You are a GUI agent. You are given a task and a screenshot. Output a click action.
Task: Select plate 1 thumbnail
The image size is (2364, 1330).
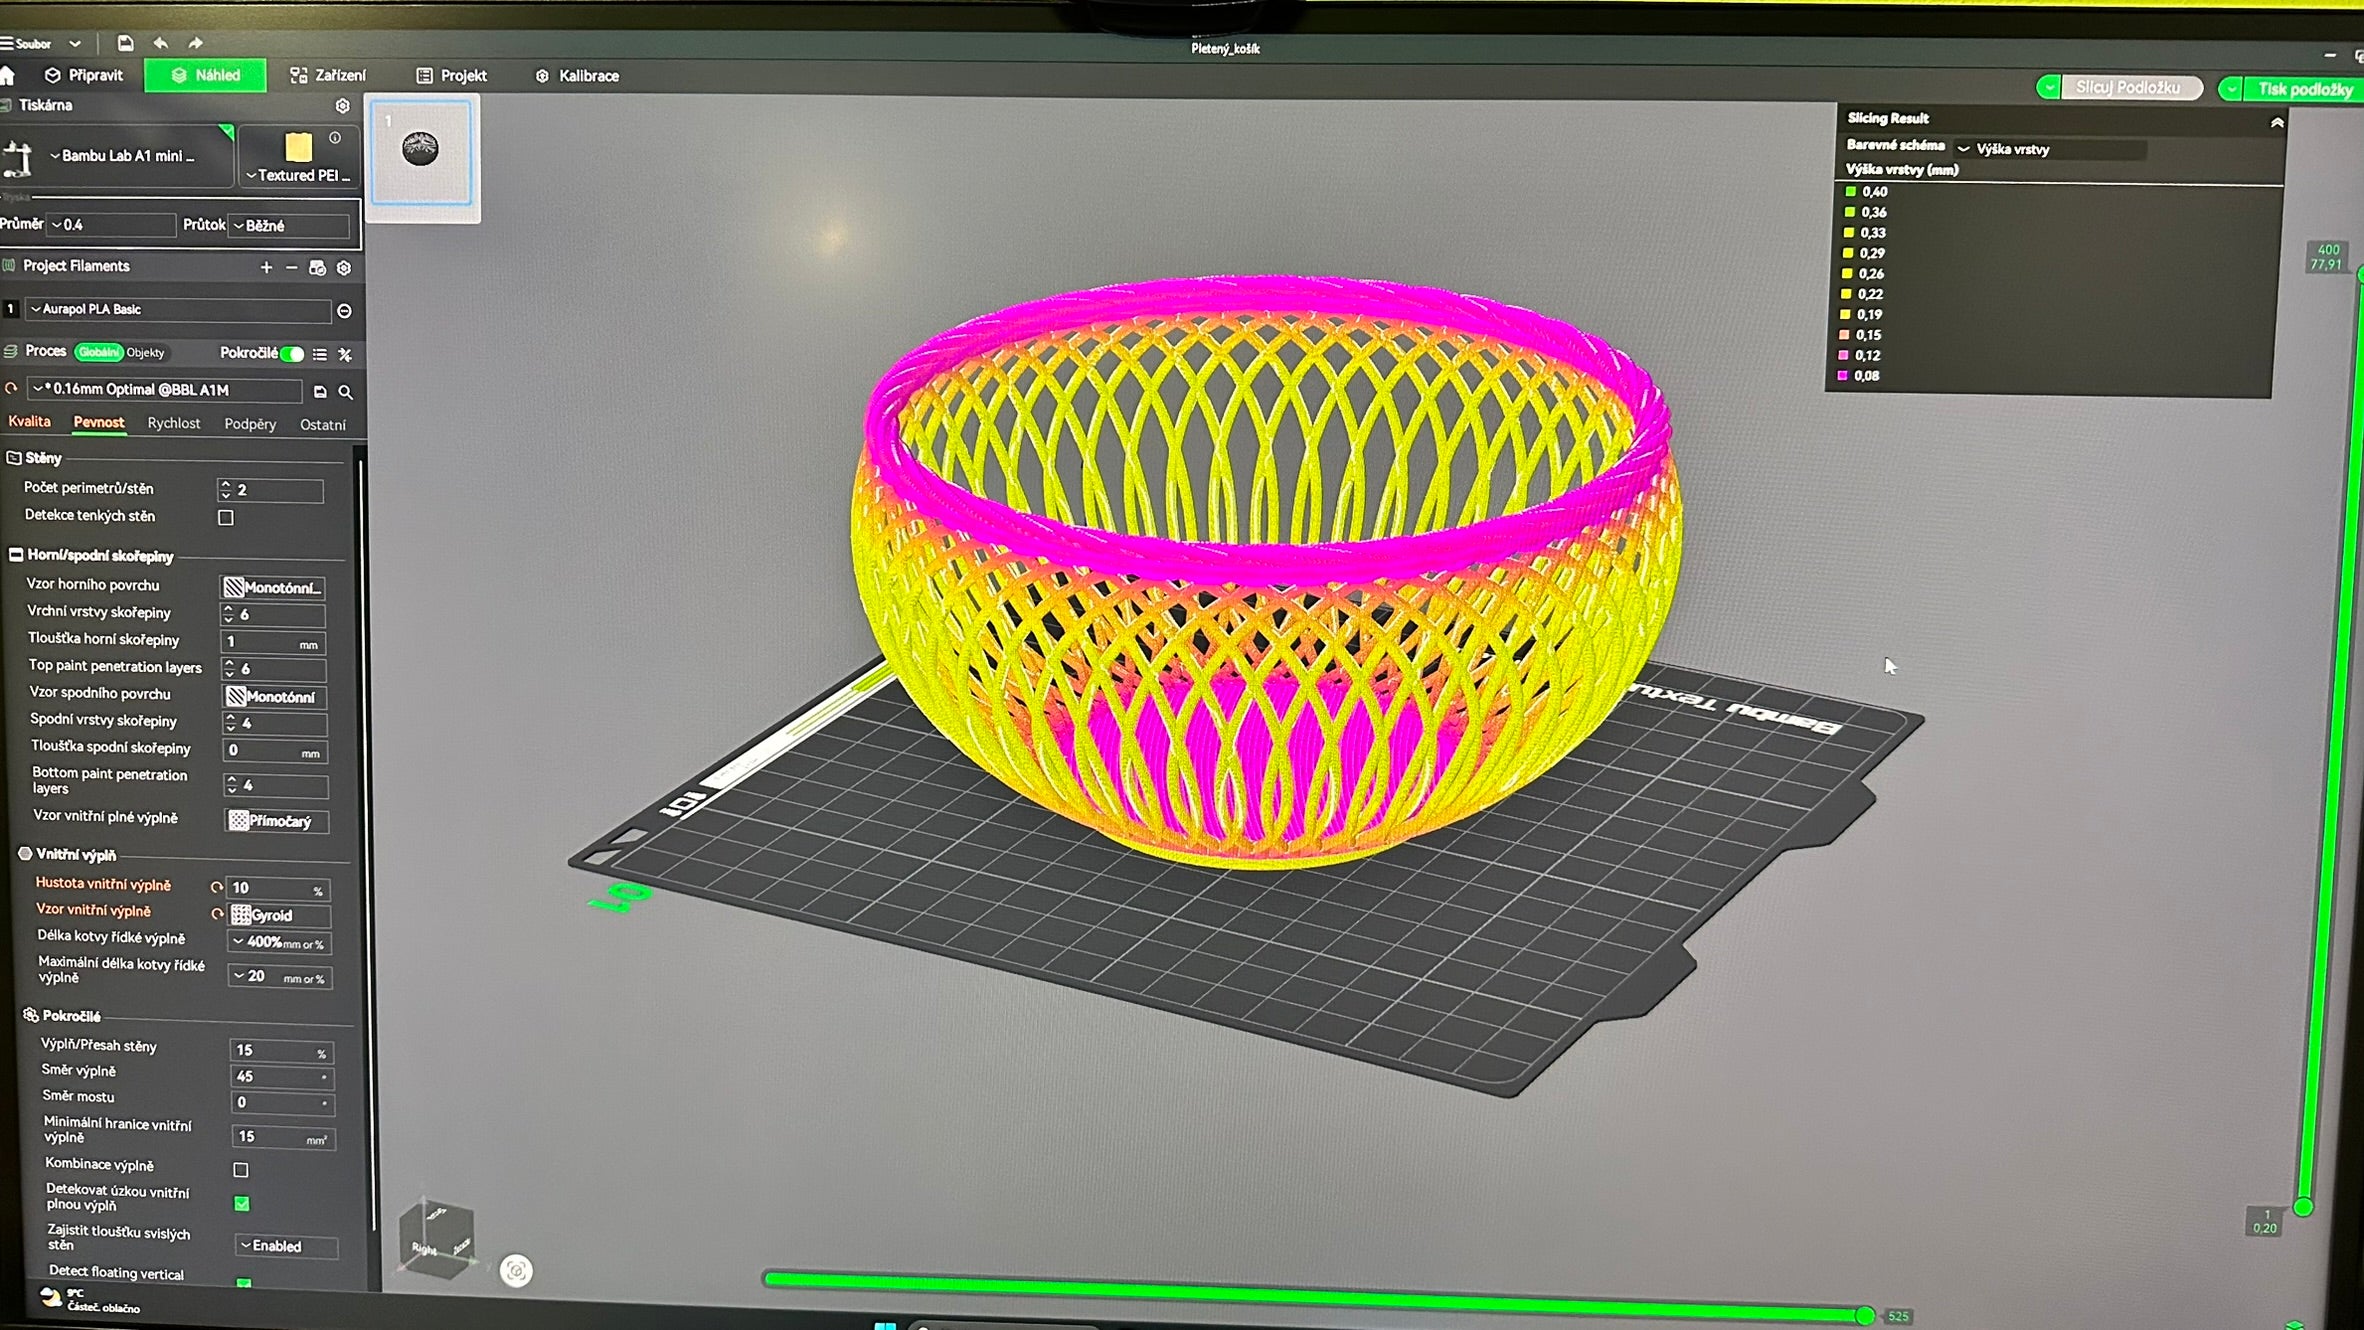click(x=422, y=154)
